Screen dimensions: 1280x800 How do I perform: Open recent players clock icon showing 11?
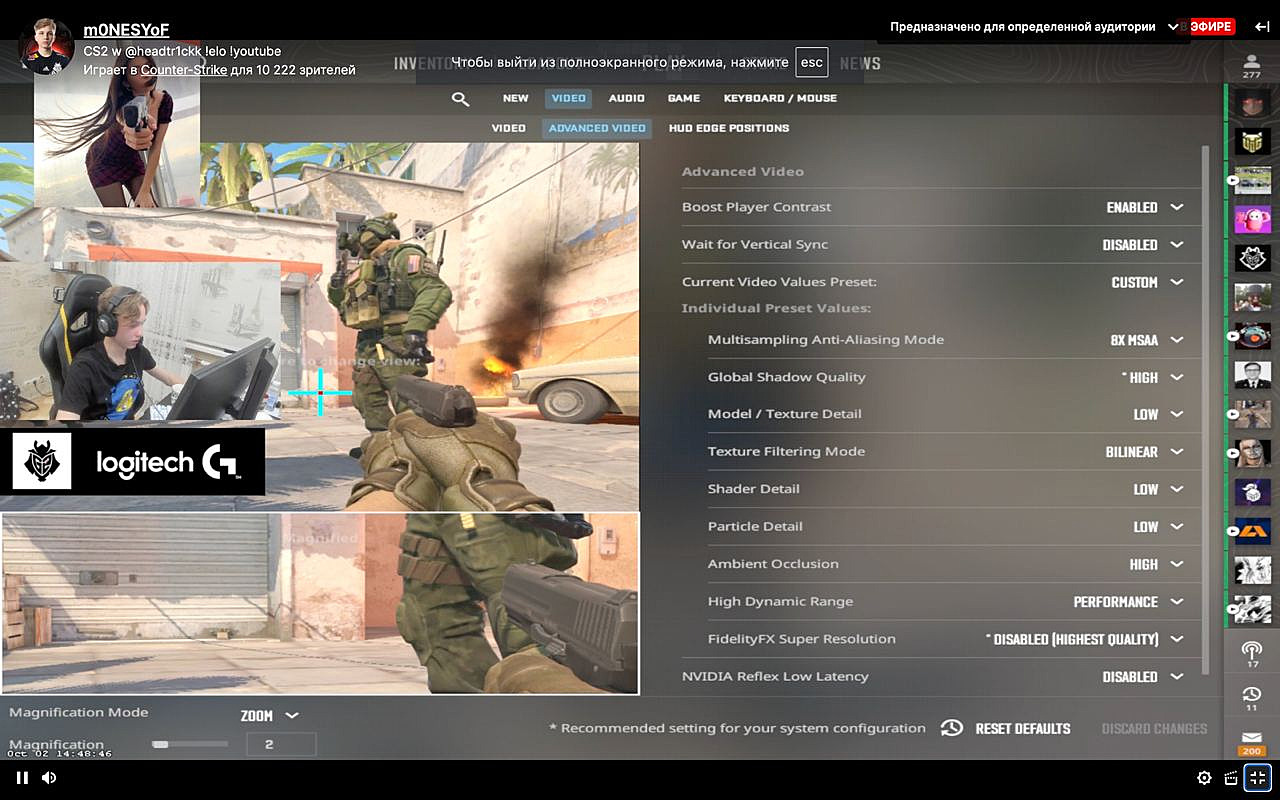click(1252, 698)
